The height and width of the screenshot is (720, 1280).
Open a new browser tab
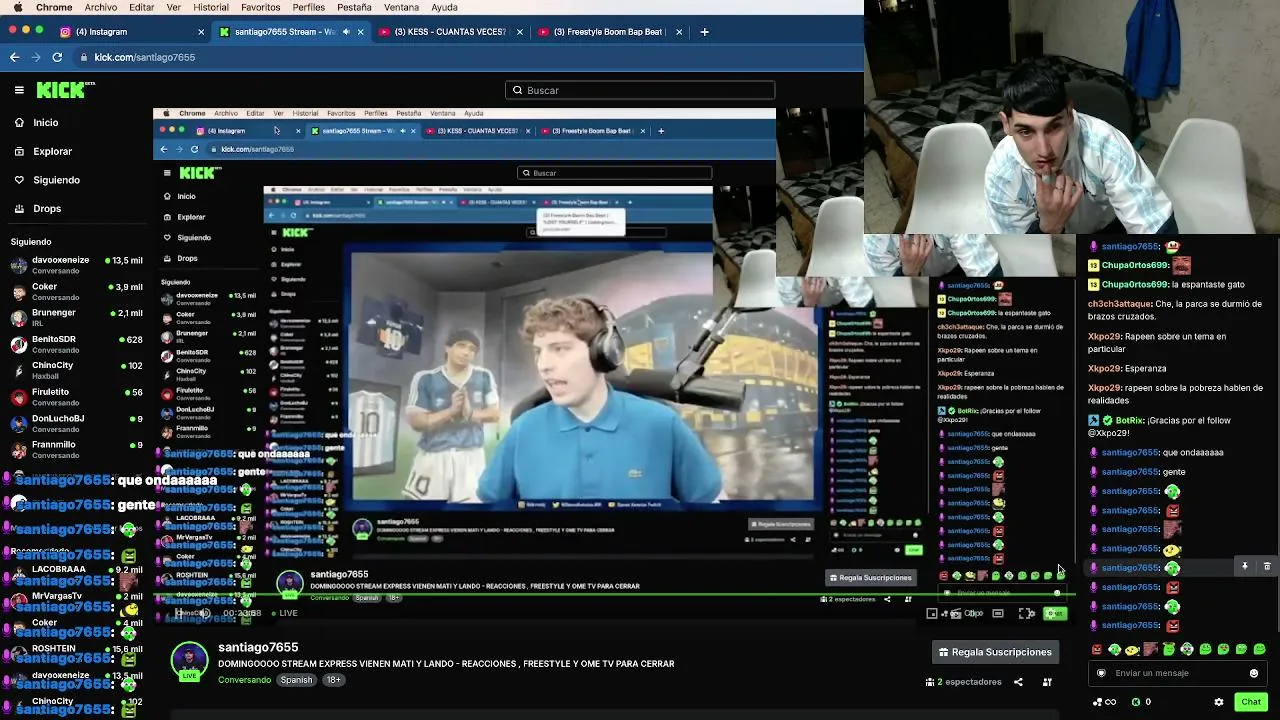pos(704,32)
